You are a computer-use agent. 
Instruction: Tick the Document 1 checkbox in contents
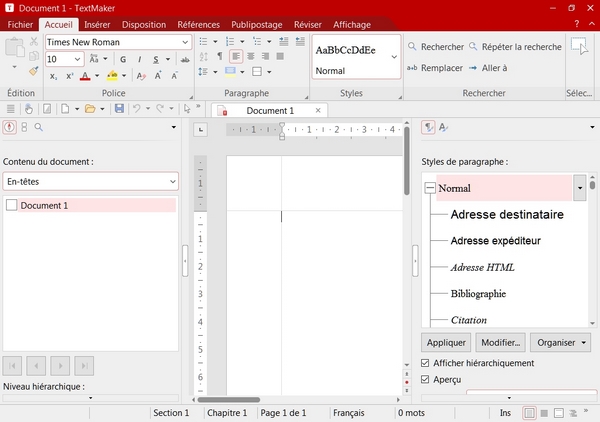pyautogui.click(x=11, y=205)
